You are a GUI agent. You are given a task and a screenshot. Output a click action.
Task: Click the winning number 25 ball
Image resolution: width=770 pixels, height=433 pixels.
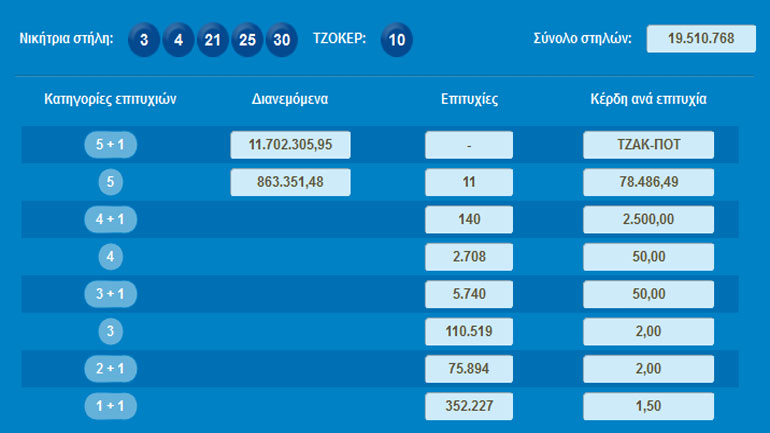point(247,40)
